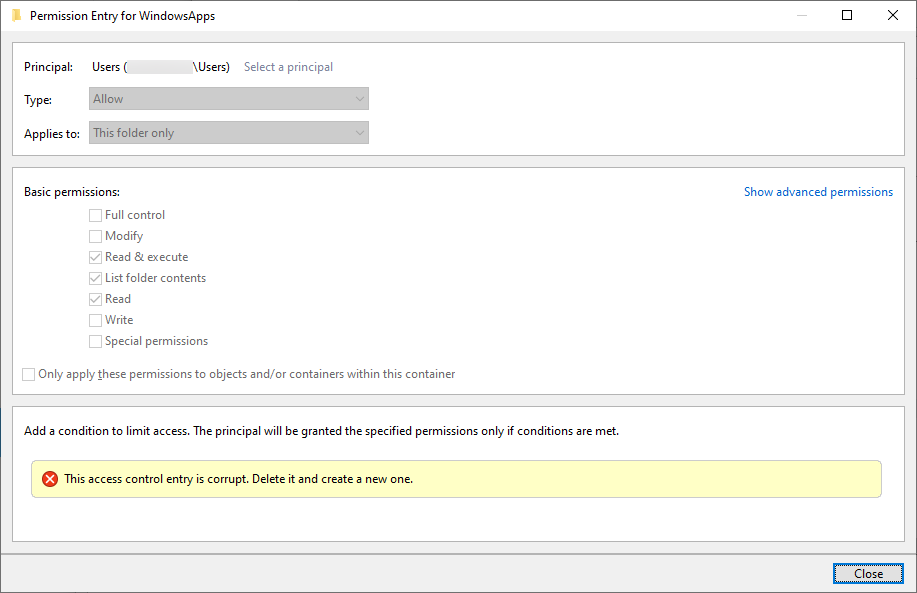Screen dimensions: 917x593
Task: Click the Add a condition to limit access text
Action: (321, 431)
